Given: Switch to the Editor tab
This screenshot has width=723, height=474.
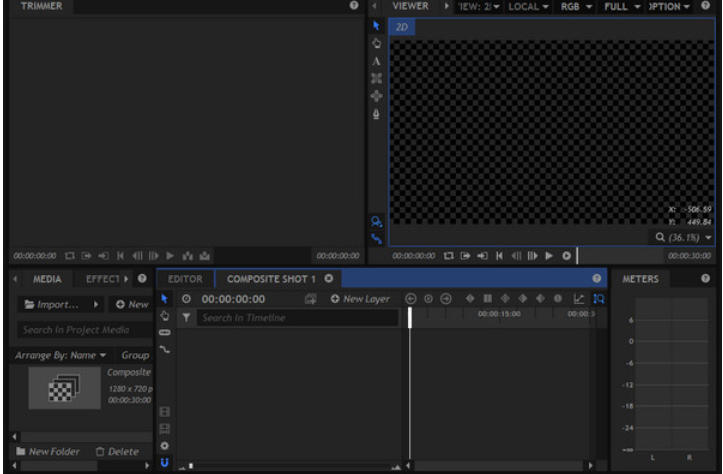Looking at the screenshot, I should point(185,279).
